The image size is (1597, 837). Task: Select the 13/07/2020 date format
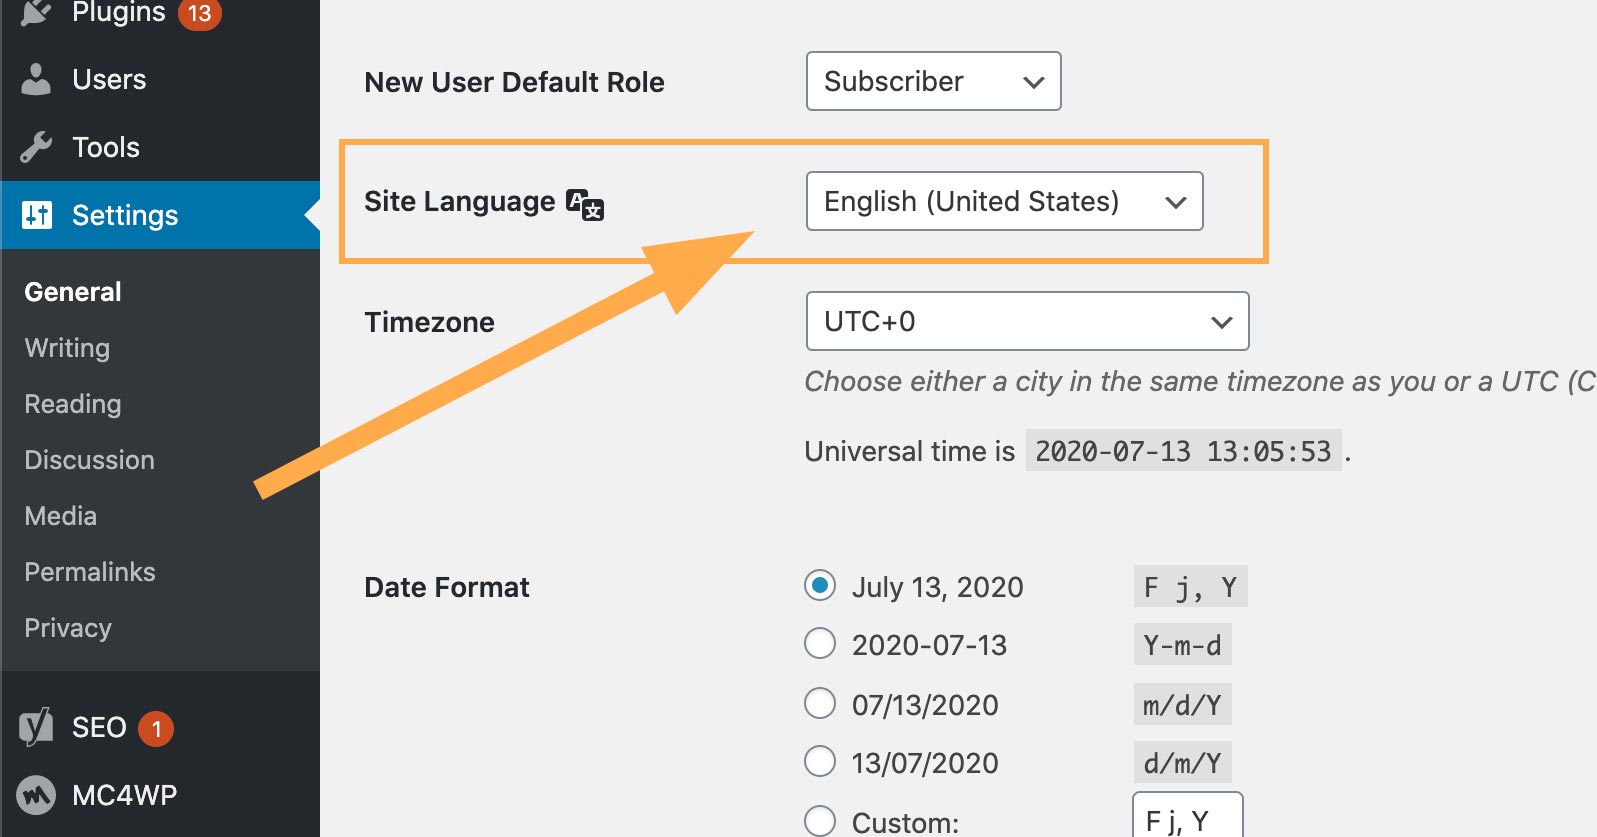820,762
